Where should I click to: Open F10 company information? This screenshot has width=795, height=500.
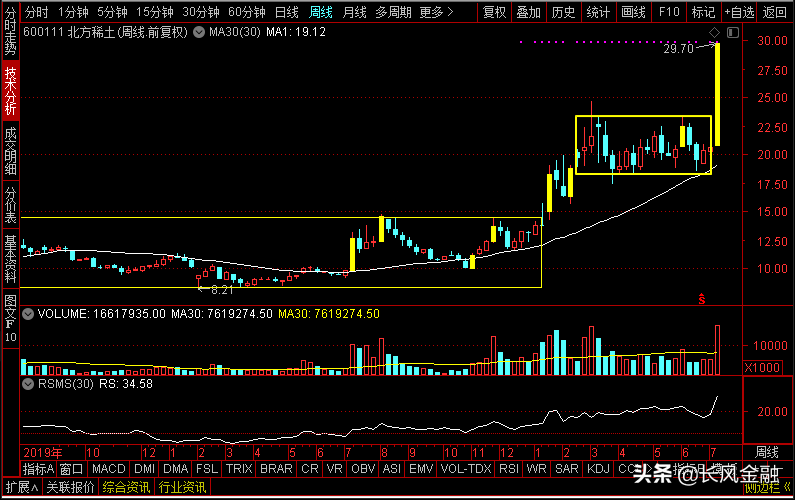point(669,12)
